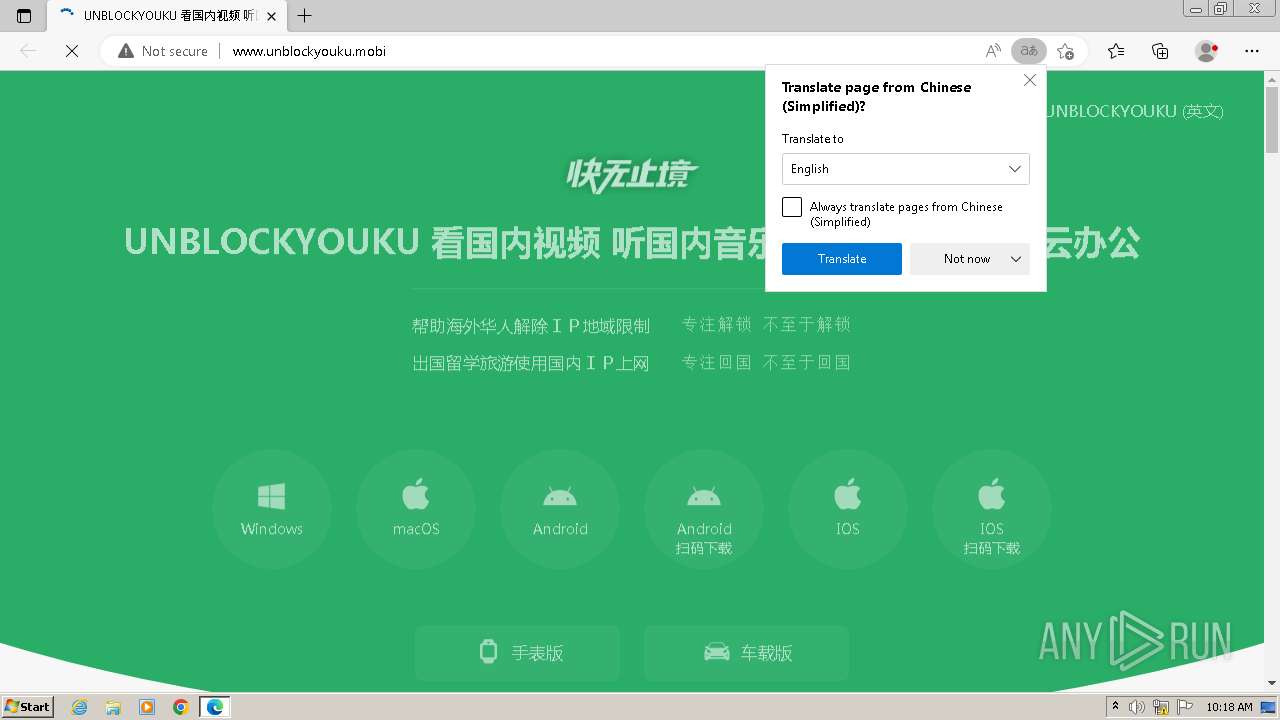Select the 出国留学旅游使用国内IP上网 text
Image resolution: width=1280 pixels, height=720 pixels.
pyautogui.click(x=531, y=364)
